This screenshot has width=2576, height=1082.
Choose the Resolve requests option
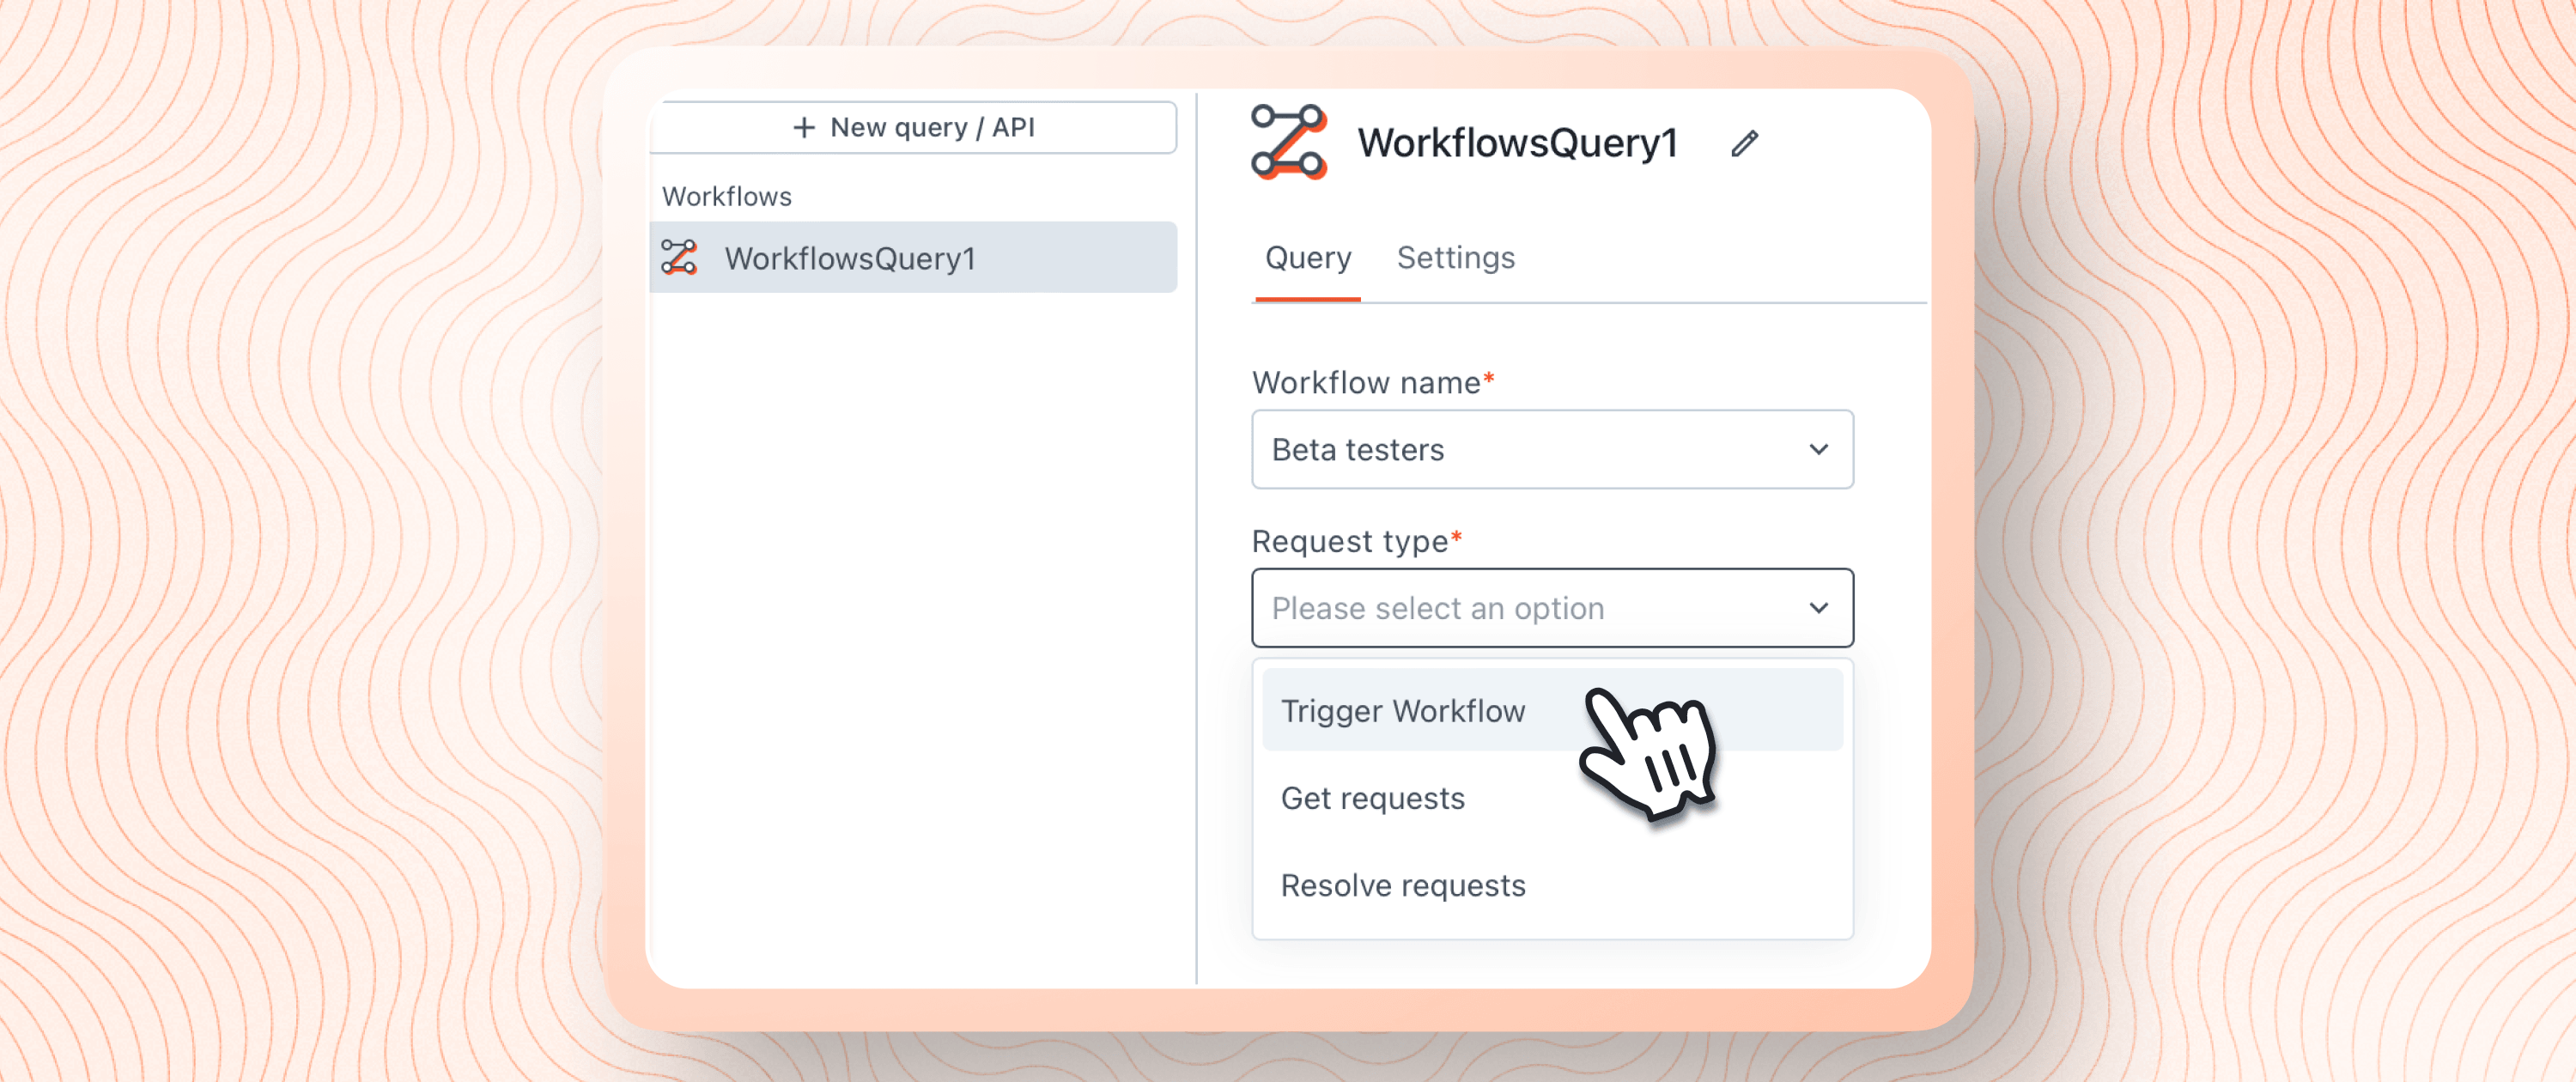pyautogui.click(x=1402, y=885)
